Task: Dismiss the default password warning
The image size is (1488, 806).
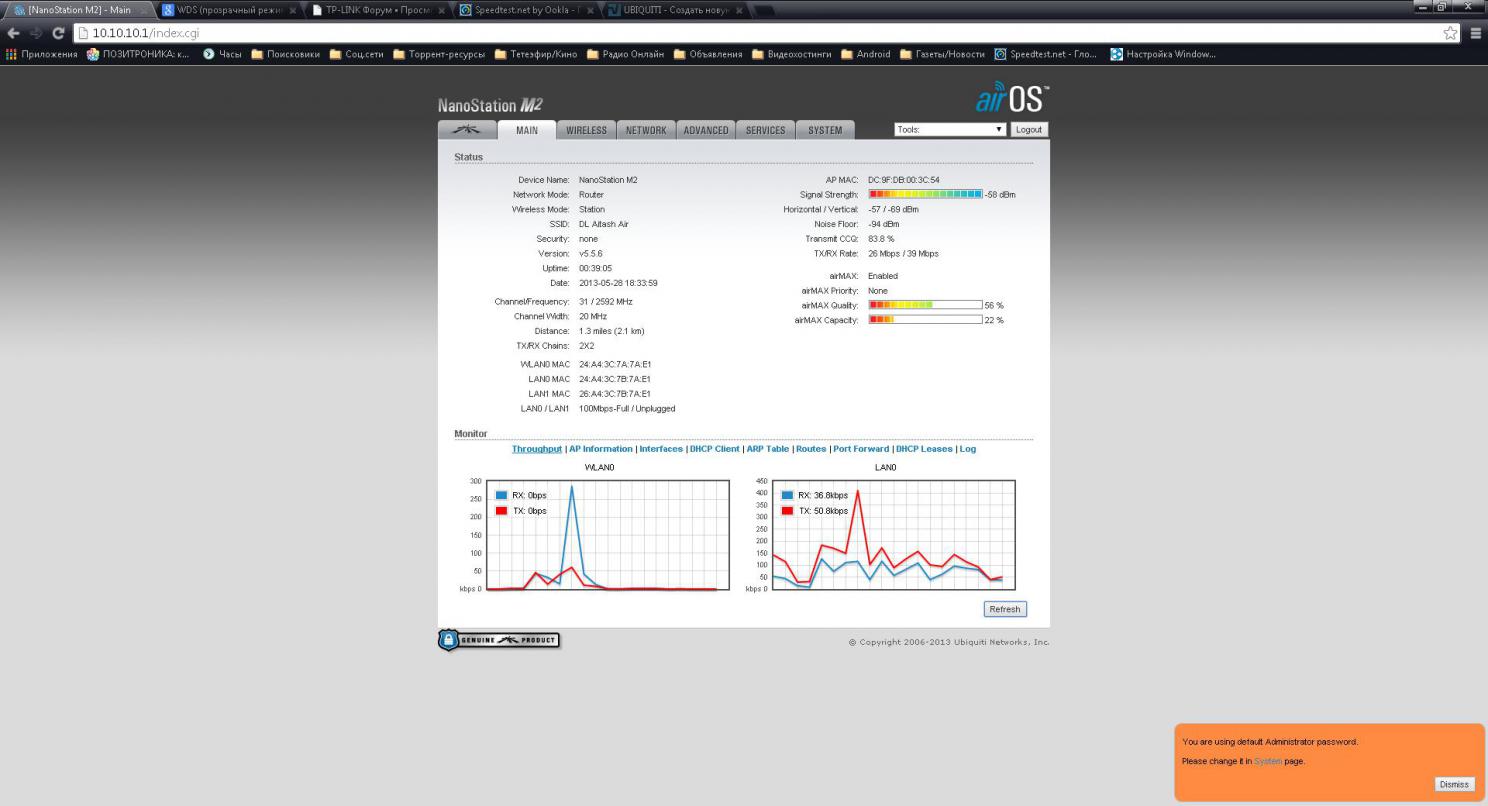Action: 1454,785
